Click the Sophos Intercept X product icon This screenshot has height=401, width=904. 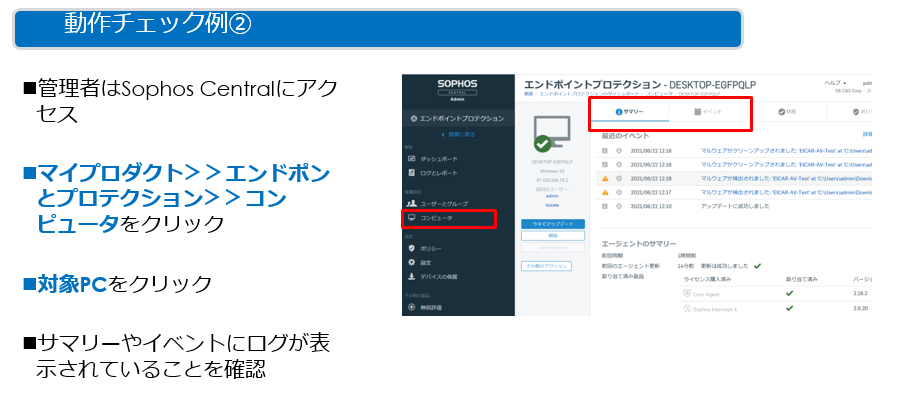(687, 308)
